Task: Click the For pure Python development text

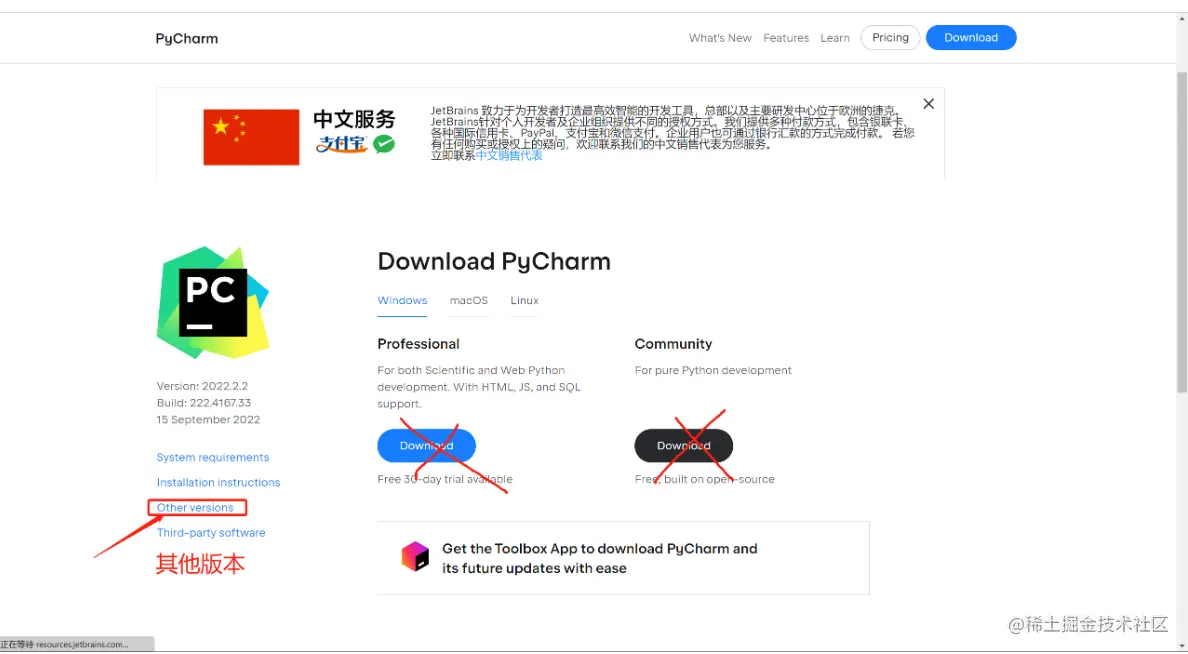Action: click(713, 371)
